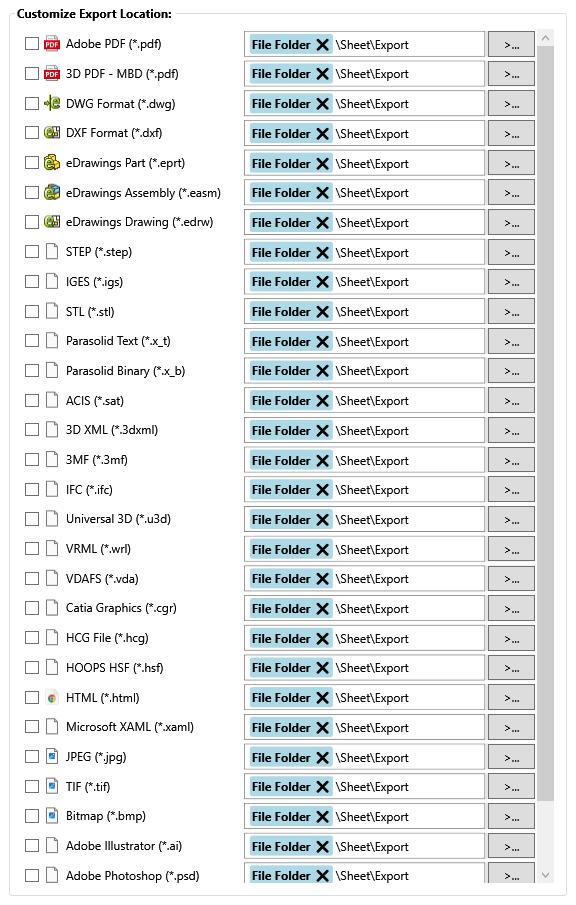Select the VDAFS (*.vda) label
Image resolution: width=576 pixels, height=905 pixels.
[x=102, y=578]
